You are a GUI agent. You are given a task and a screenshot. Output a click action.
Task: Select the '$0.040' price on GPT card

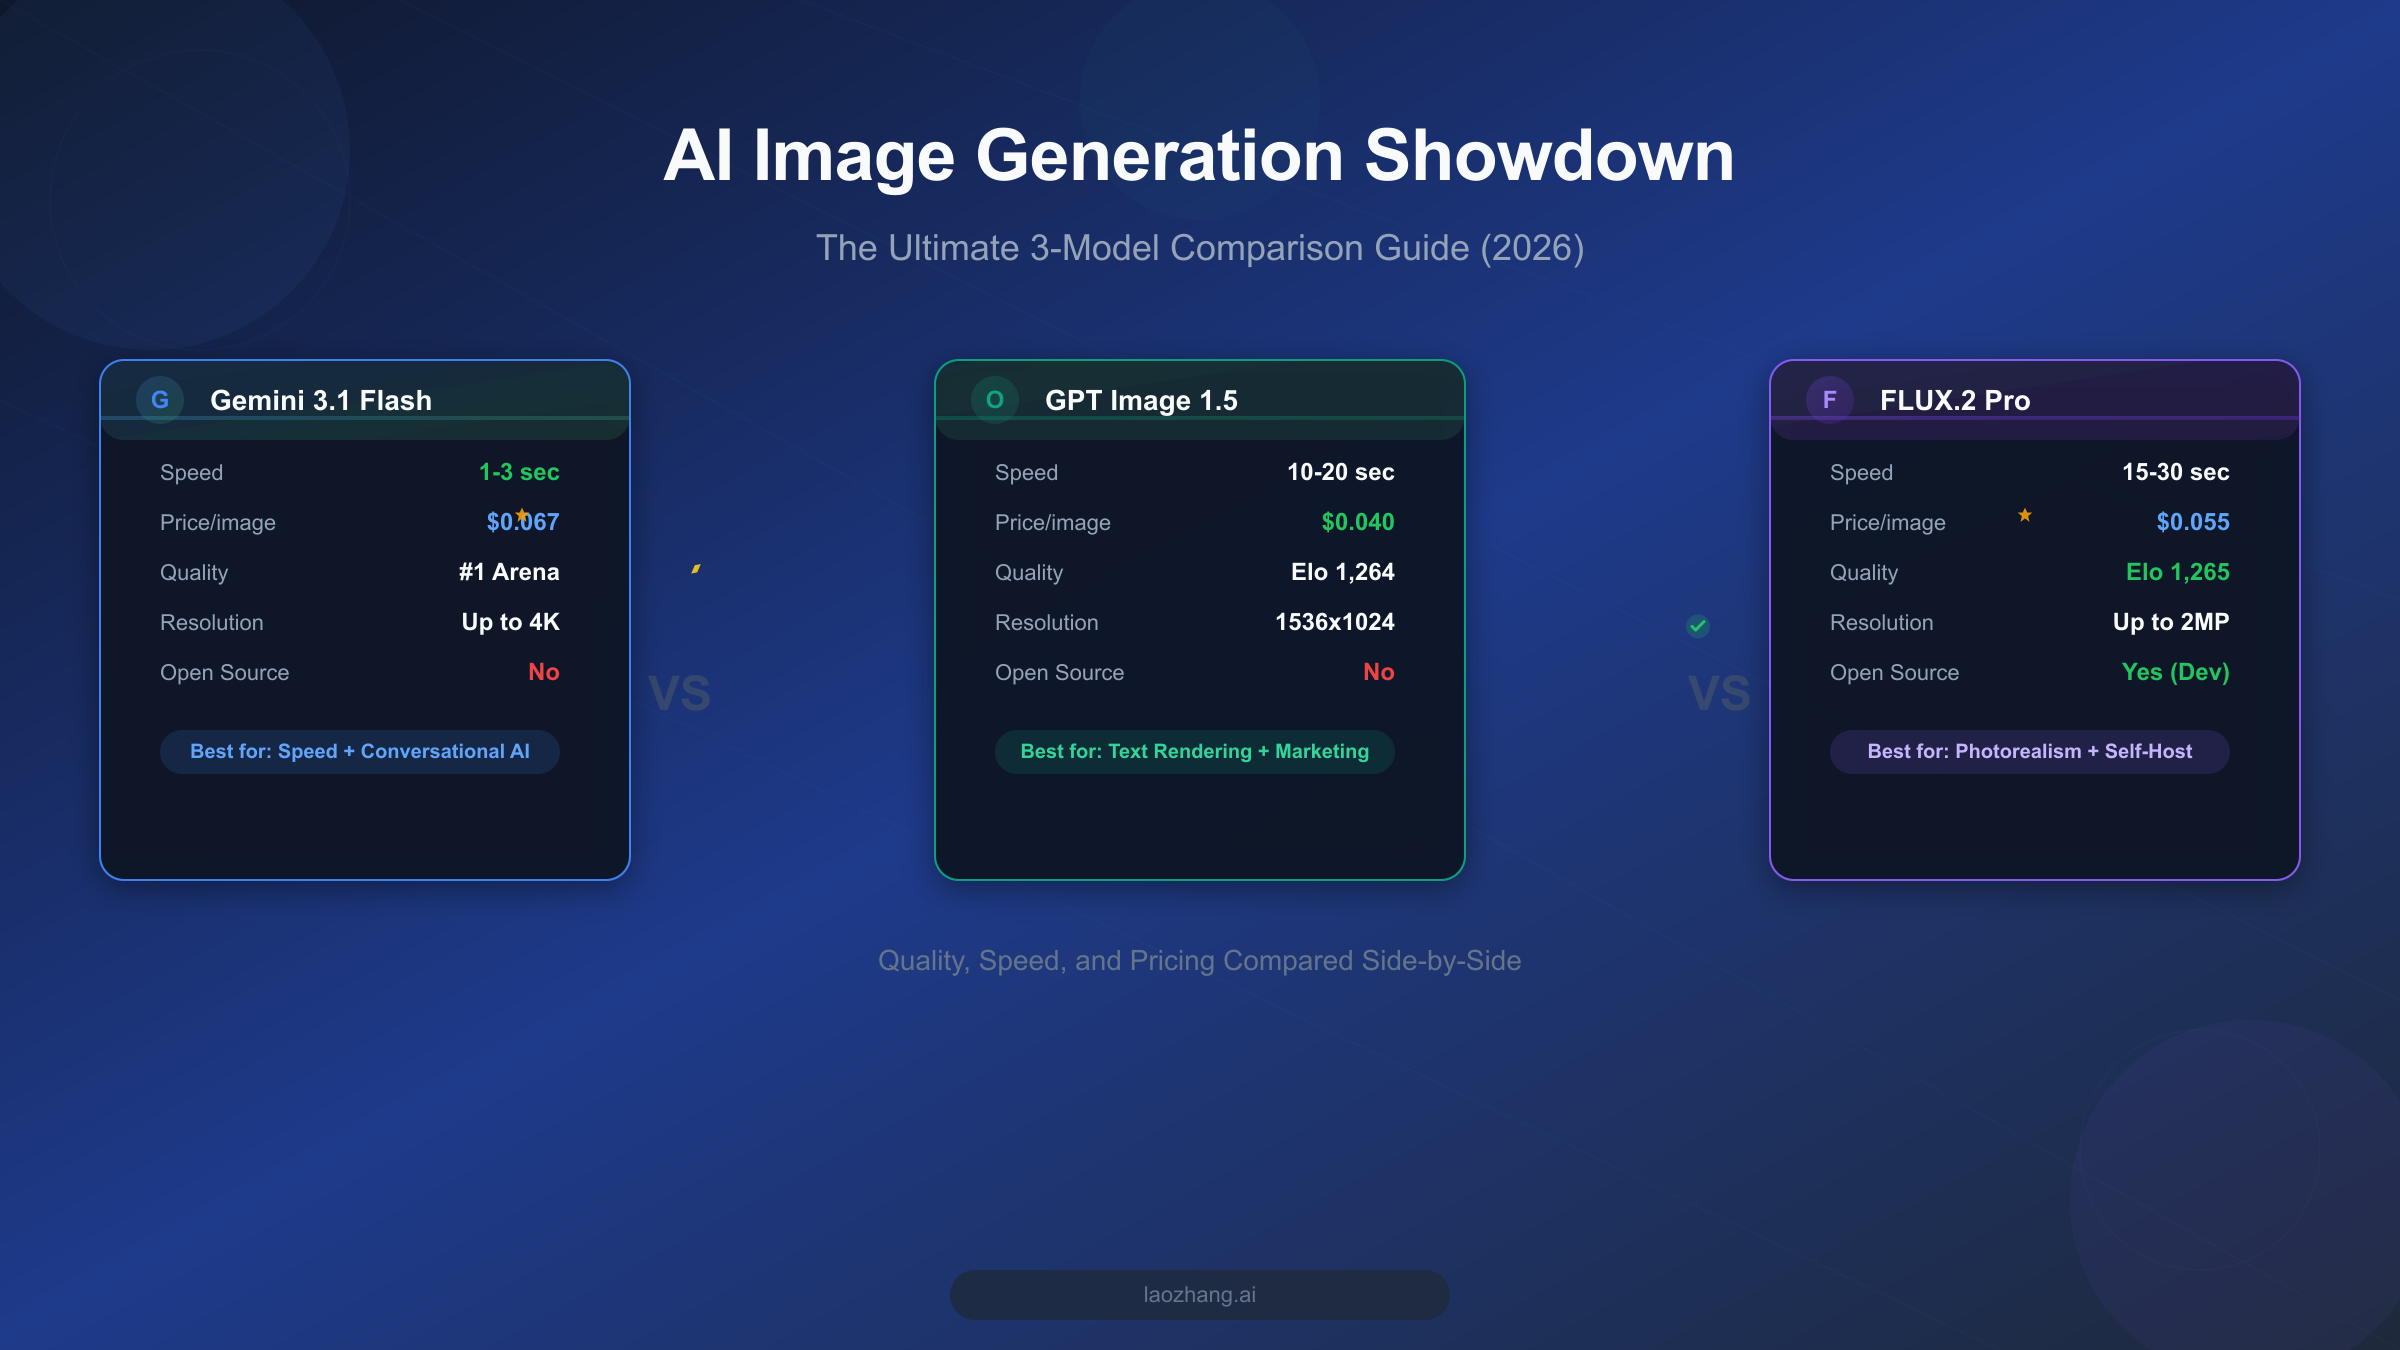pos(1357,521)
